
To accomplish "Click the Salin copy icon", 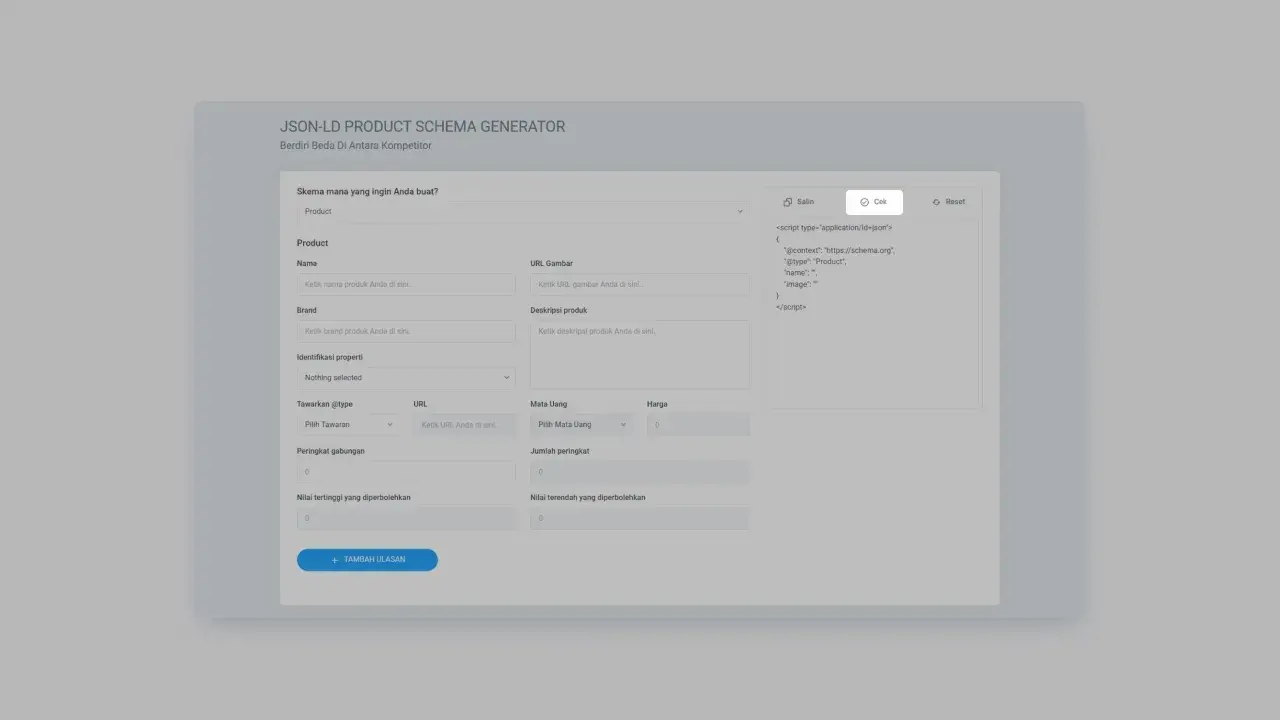I will pos(788,202).
